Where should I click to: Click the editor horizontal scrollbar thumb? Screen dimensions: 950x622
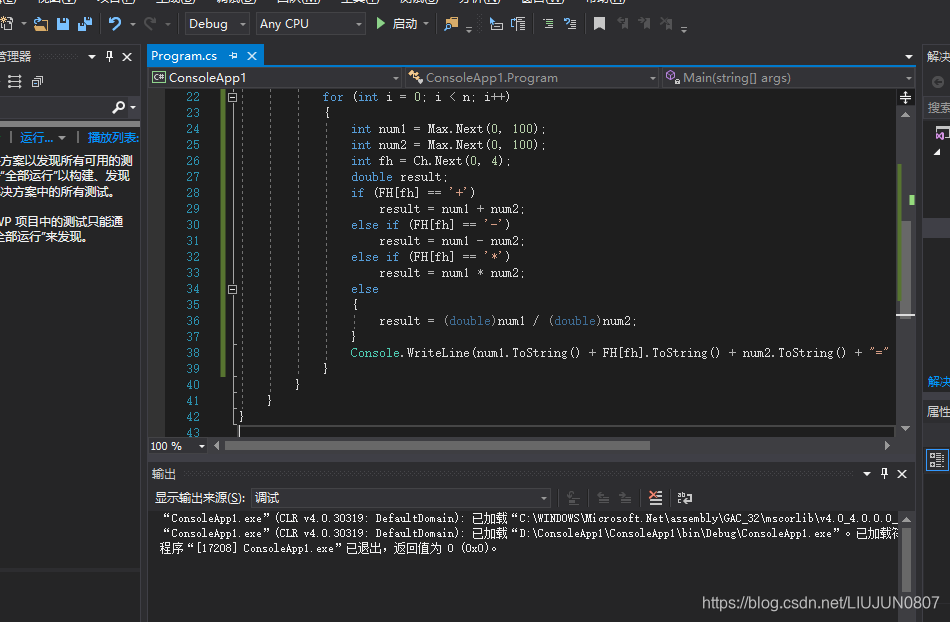(437, 446)
